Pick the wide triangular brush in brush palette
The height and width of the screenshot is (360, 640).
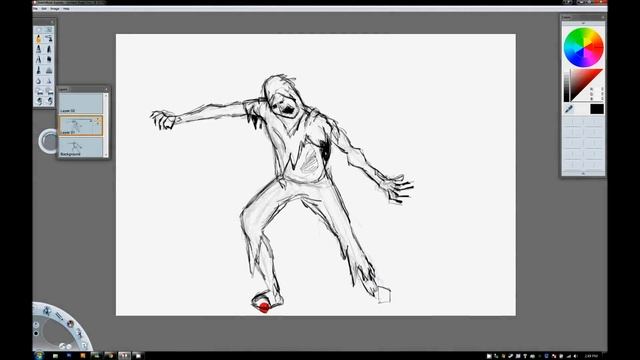click(x=49, y=70)
